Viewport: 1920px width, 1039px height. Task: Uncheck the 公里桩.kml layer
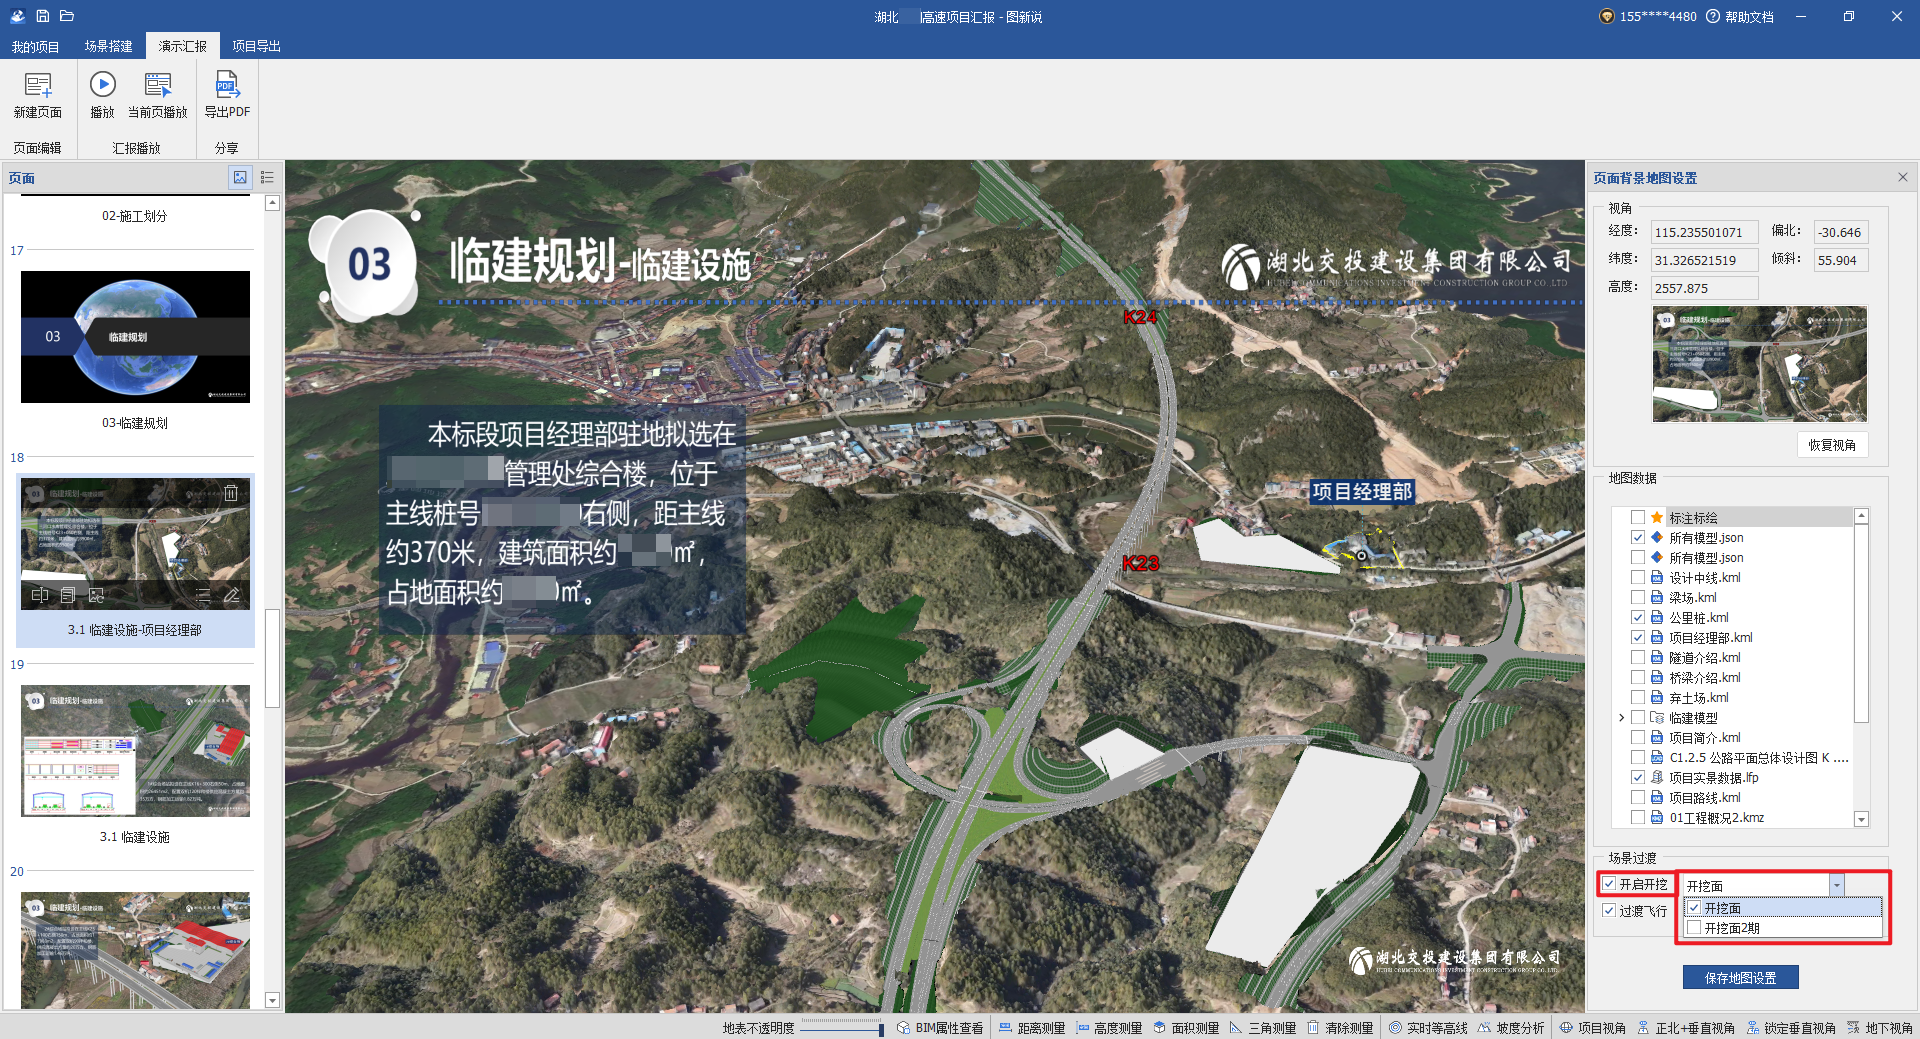(x=1638, y=618)
